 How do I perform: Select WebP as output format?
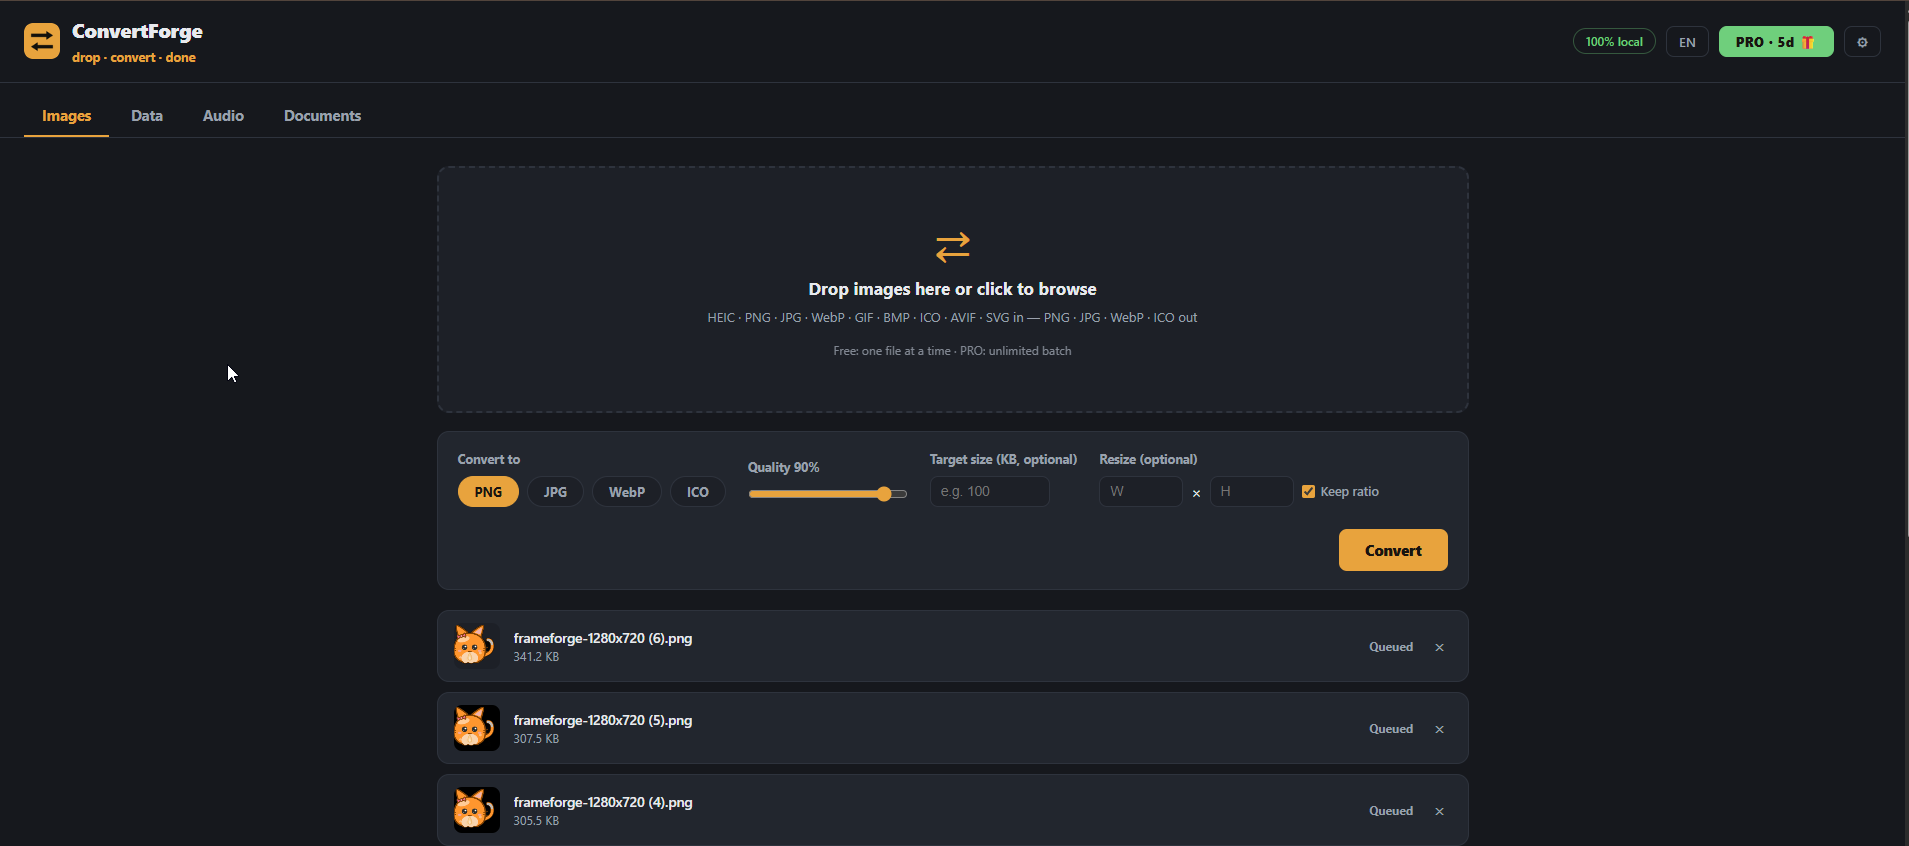coord(627,492)
